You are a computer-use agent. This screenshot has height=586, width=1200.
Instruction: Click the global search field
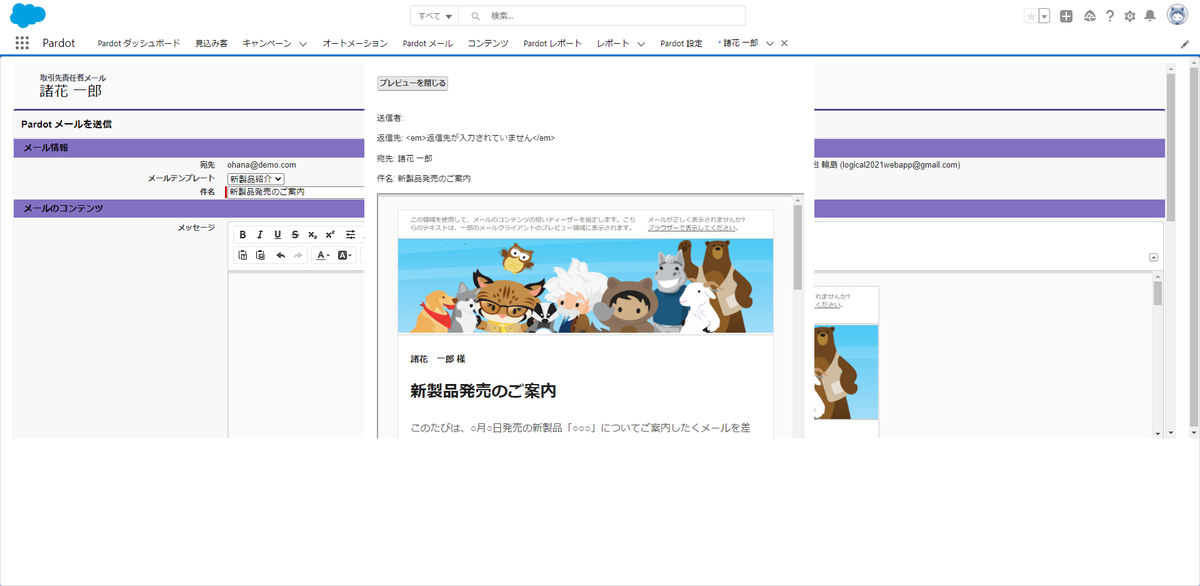(x=602, y=16)
